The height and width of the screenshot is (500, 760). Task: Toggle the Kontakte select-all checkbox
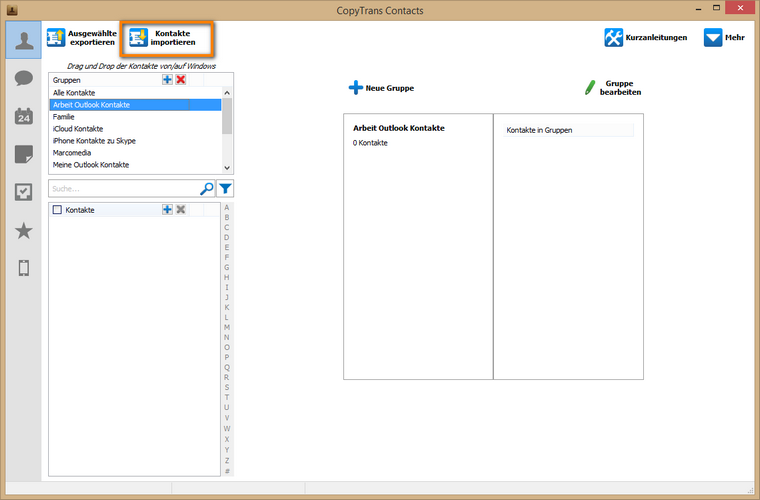(x=57, y=209)
